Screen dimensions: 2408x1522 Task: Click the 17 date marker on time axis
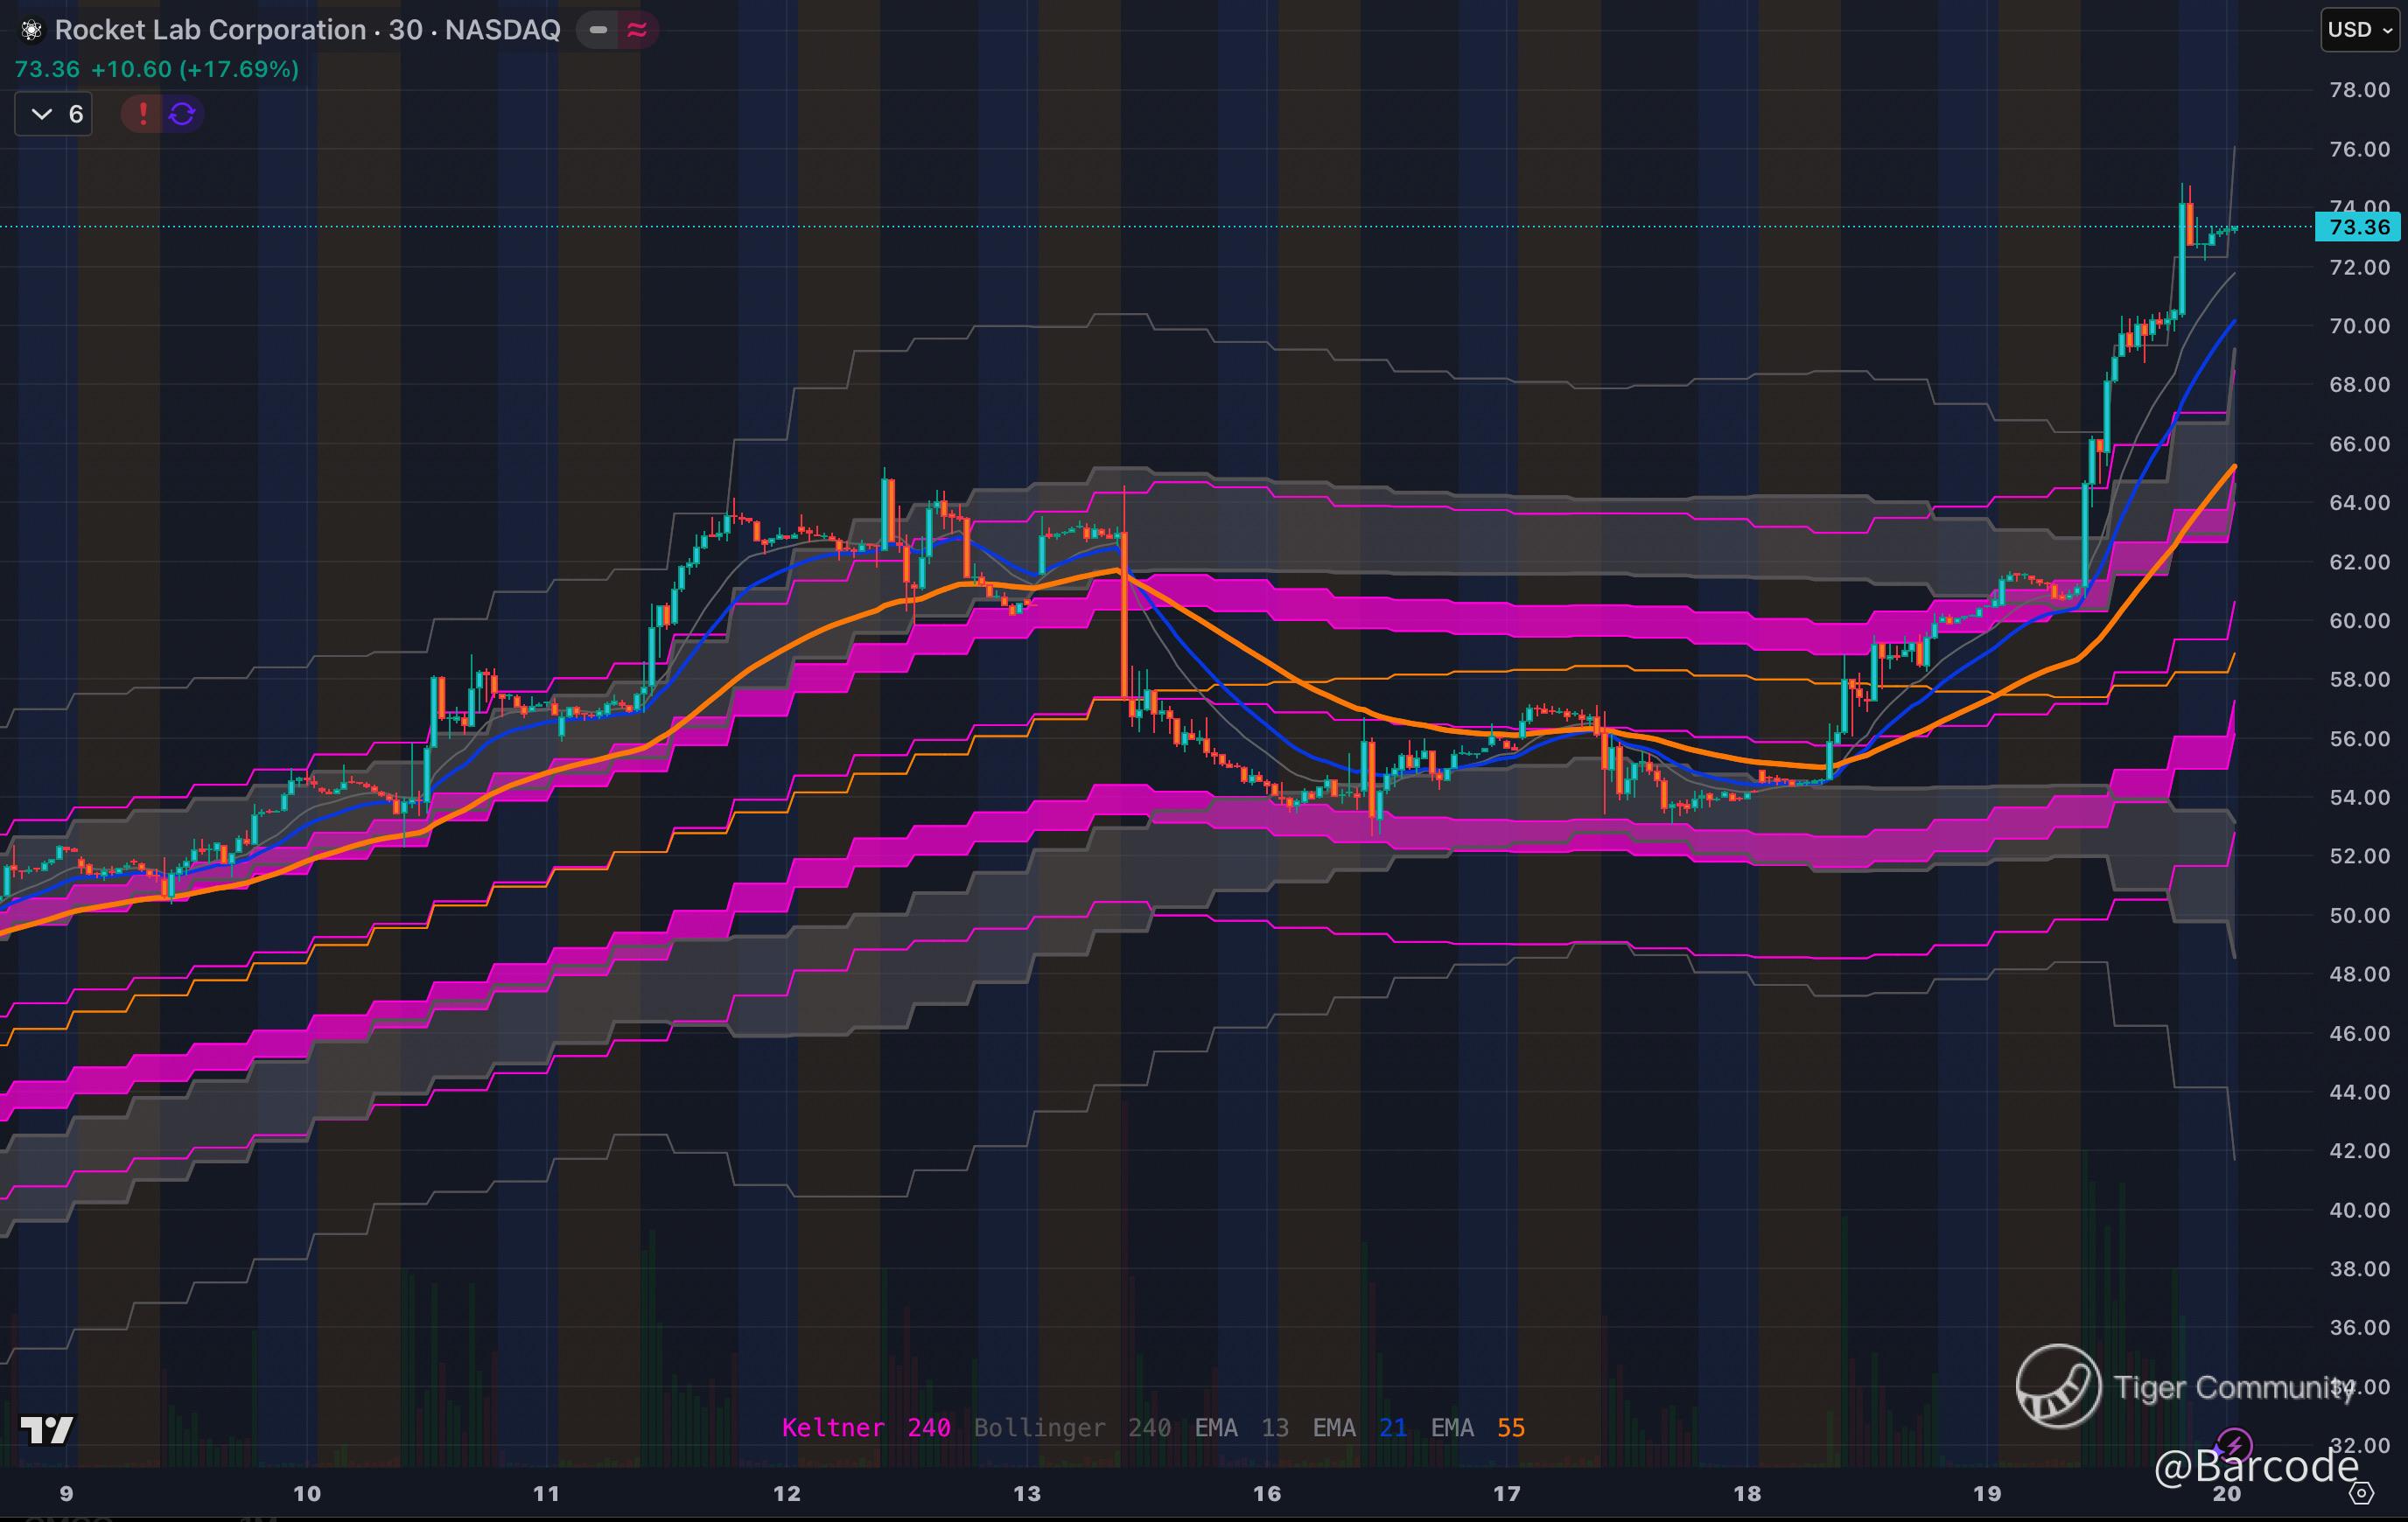coord(1506,1494)
